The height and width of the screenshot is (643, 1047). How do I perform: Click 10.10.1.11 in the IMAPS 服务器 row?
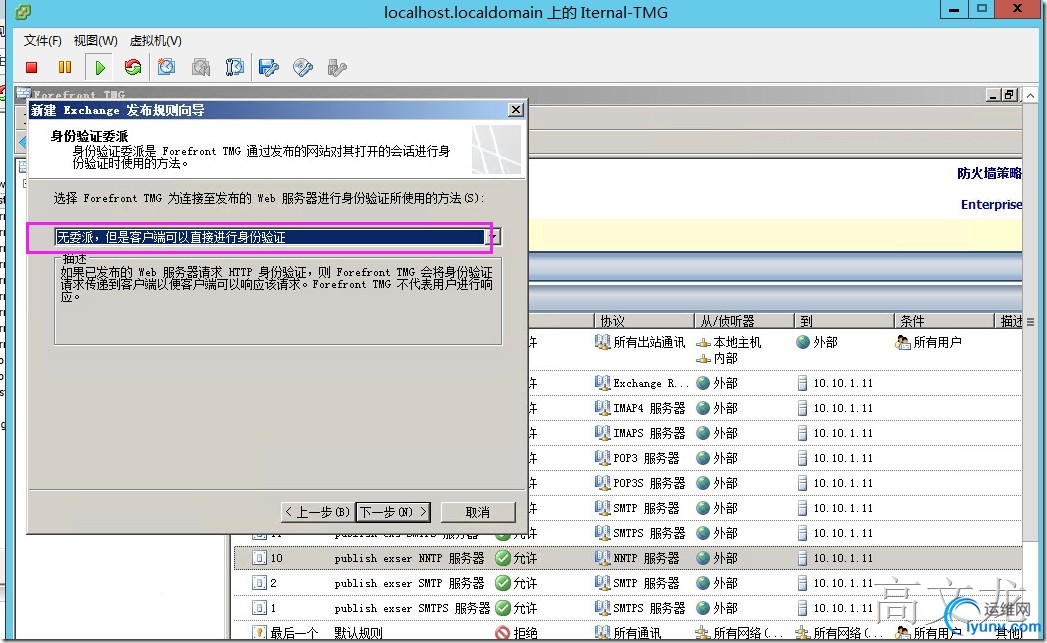click(x=843, y=433)
